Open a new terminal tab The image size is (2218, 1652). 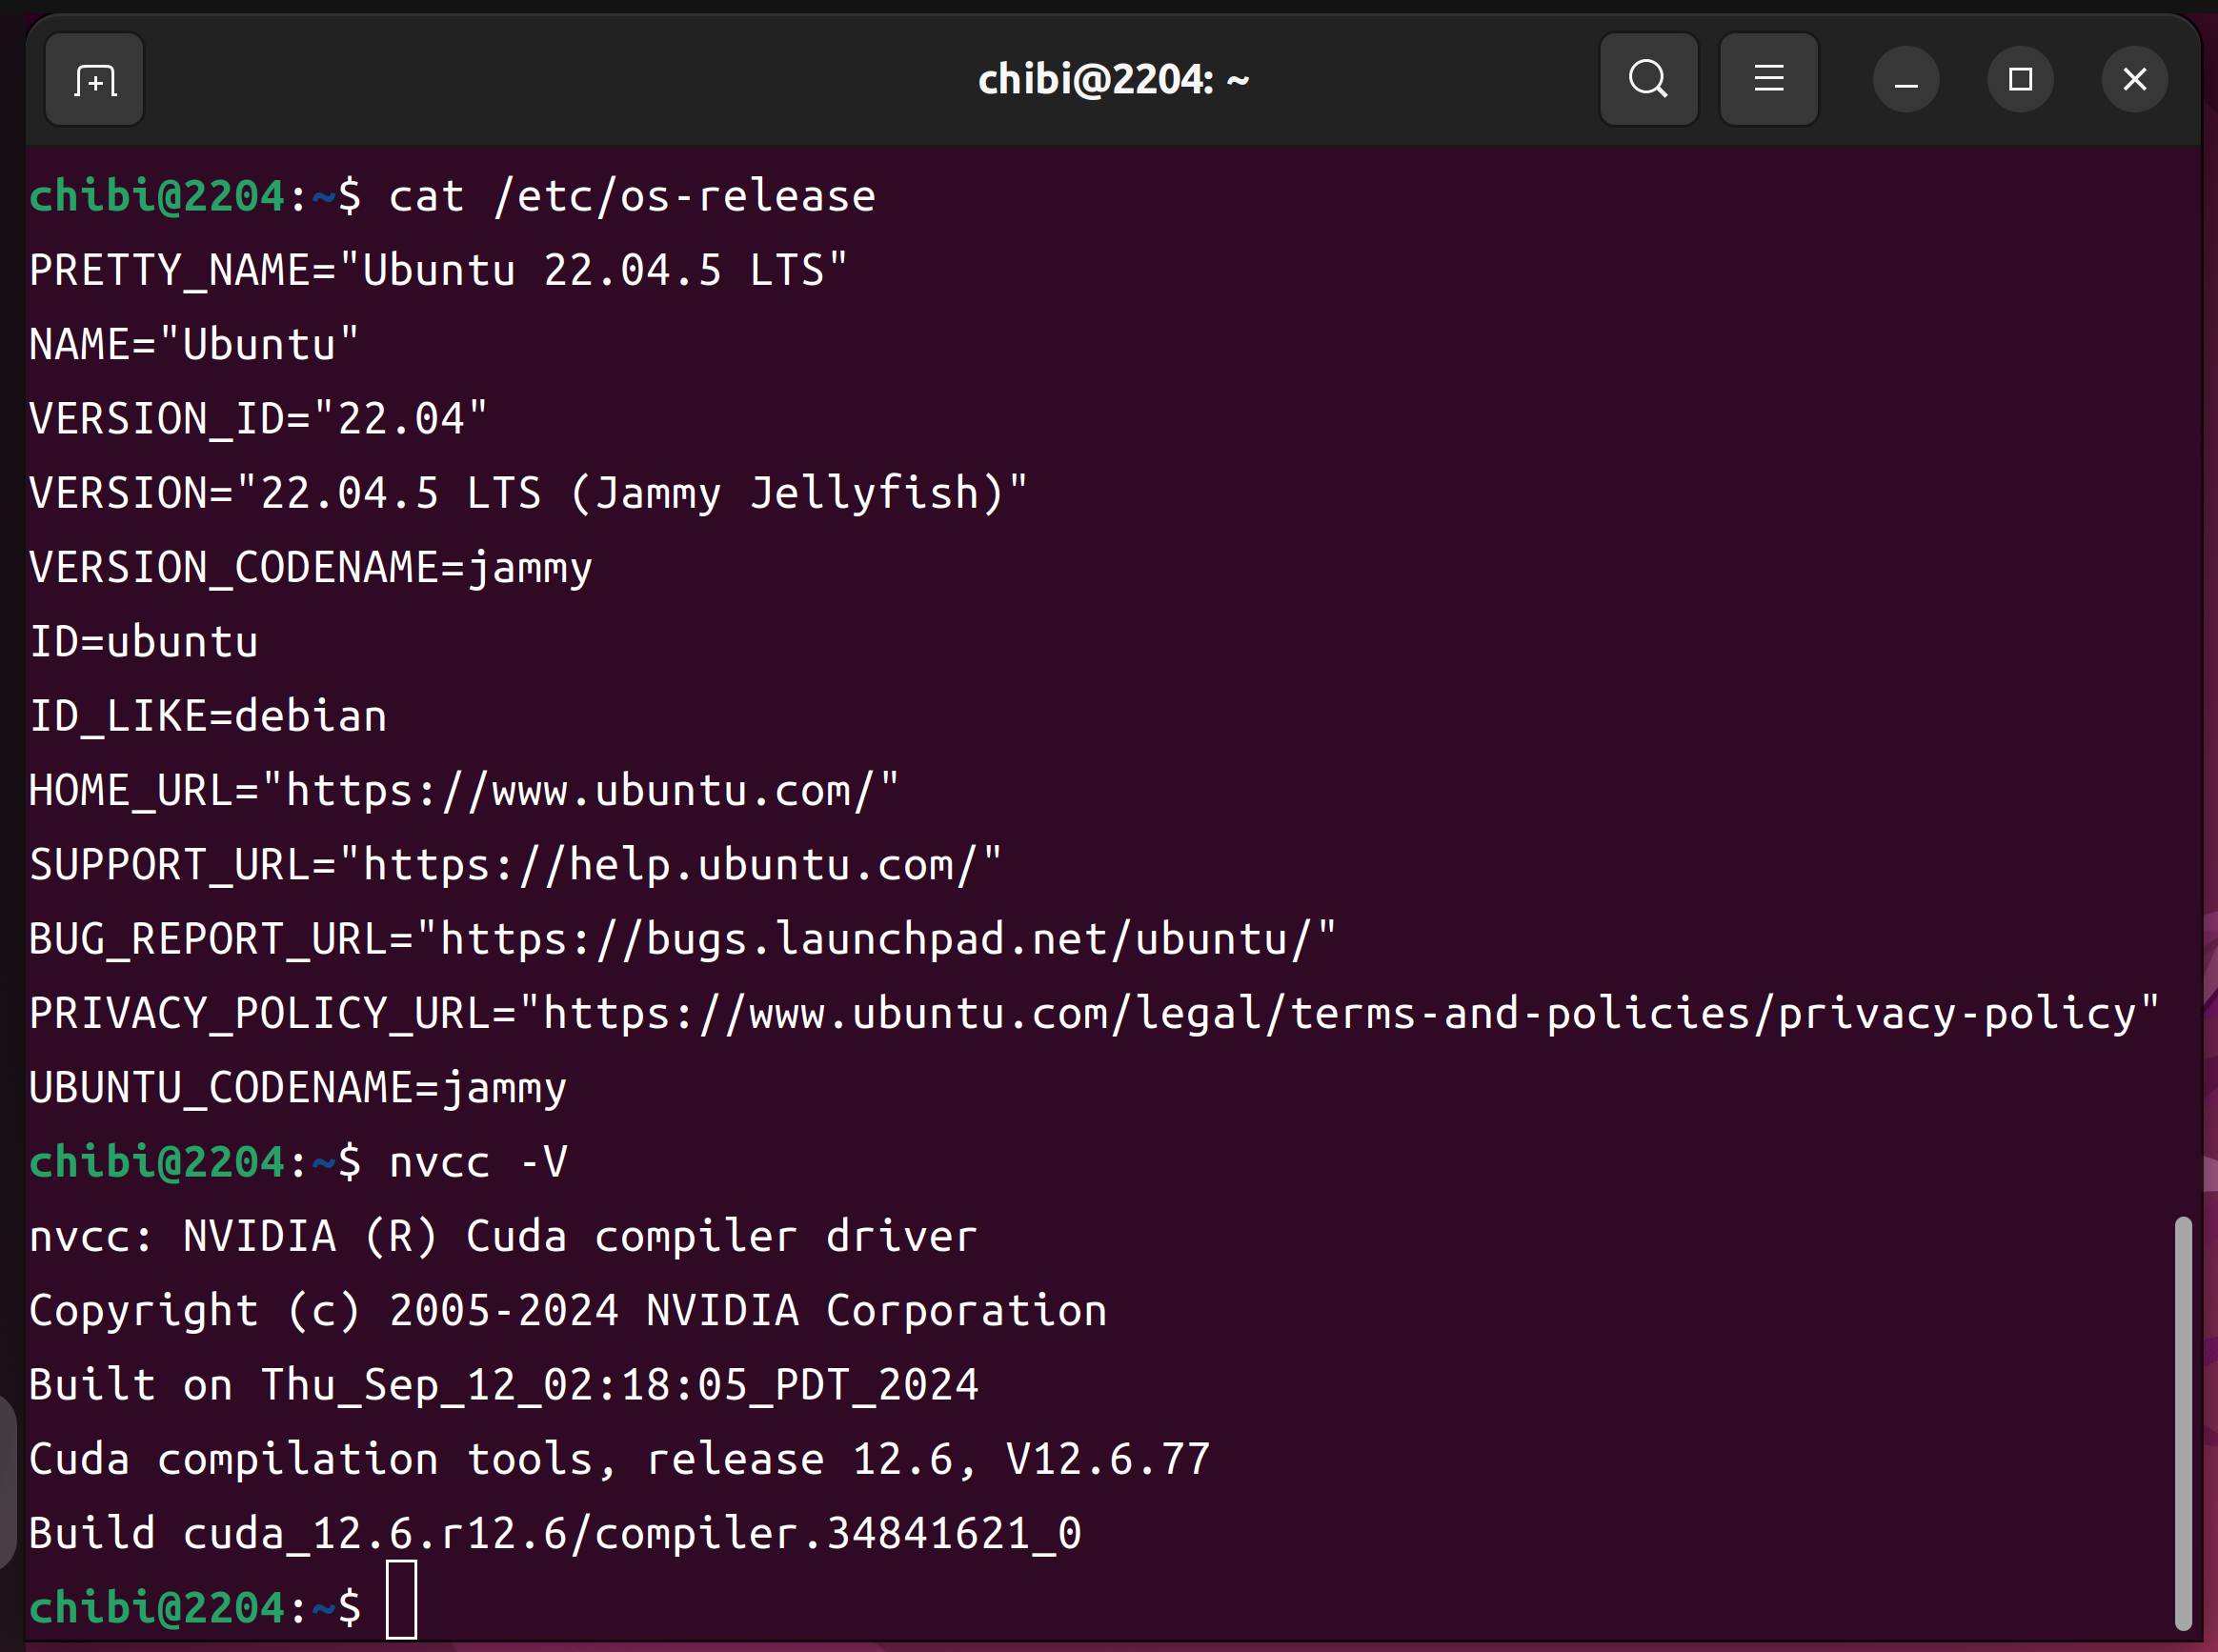tap(95, 80)
